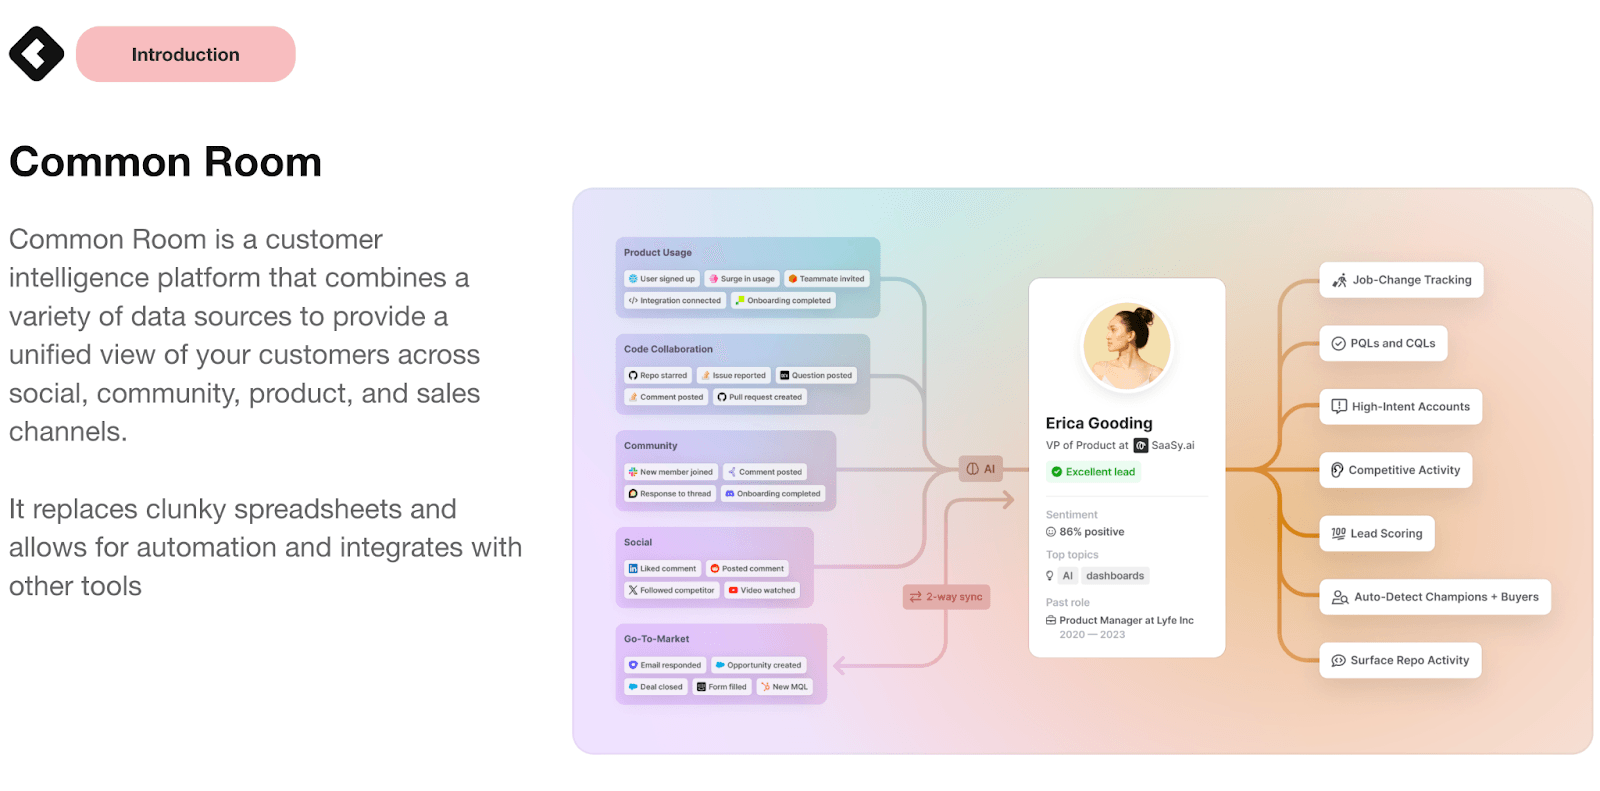The image size is (1600, 791).
Task: Click the Deal closed Salesforce chip
Action: 655,687
